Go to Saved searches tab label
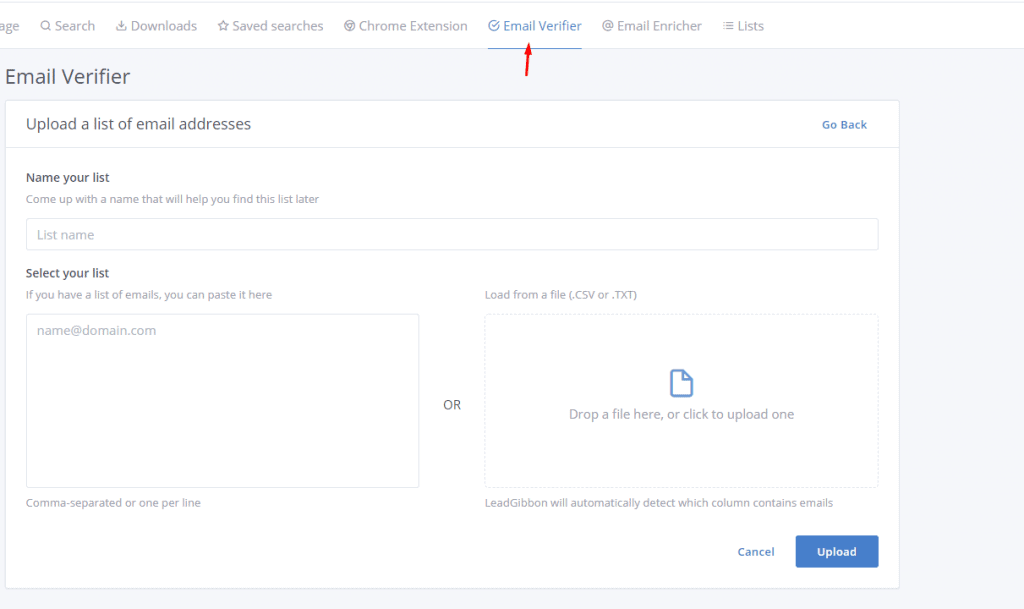This screenshot has height=609, width=1024. coord(278,26)
